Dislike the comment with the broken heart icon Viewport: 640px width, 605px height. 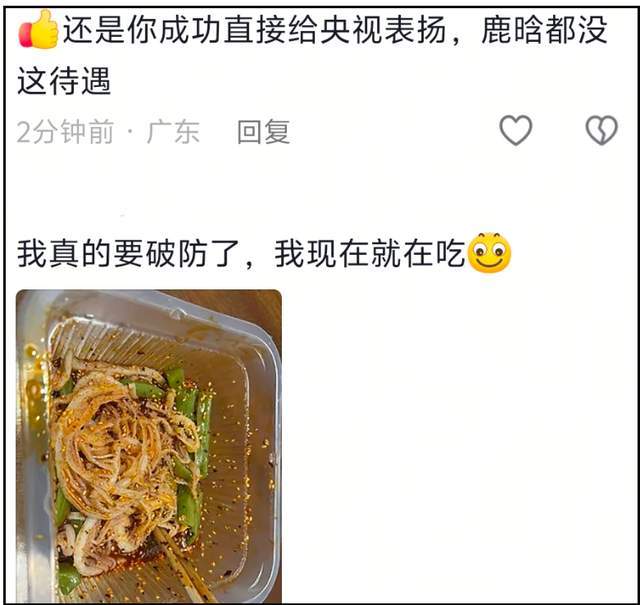[x=602, y=130]
